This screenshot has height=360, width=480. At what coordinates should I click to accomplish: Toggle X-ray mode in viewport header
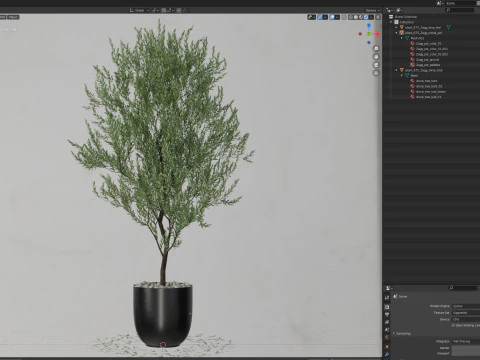click(x=344, y=17)
